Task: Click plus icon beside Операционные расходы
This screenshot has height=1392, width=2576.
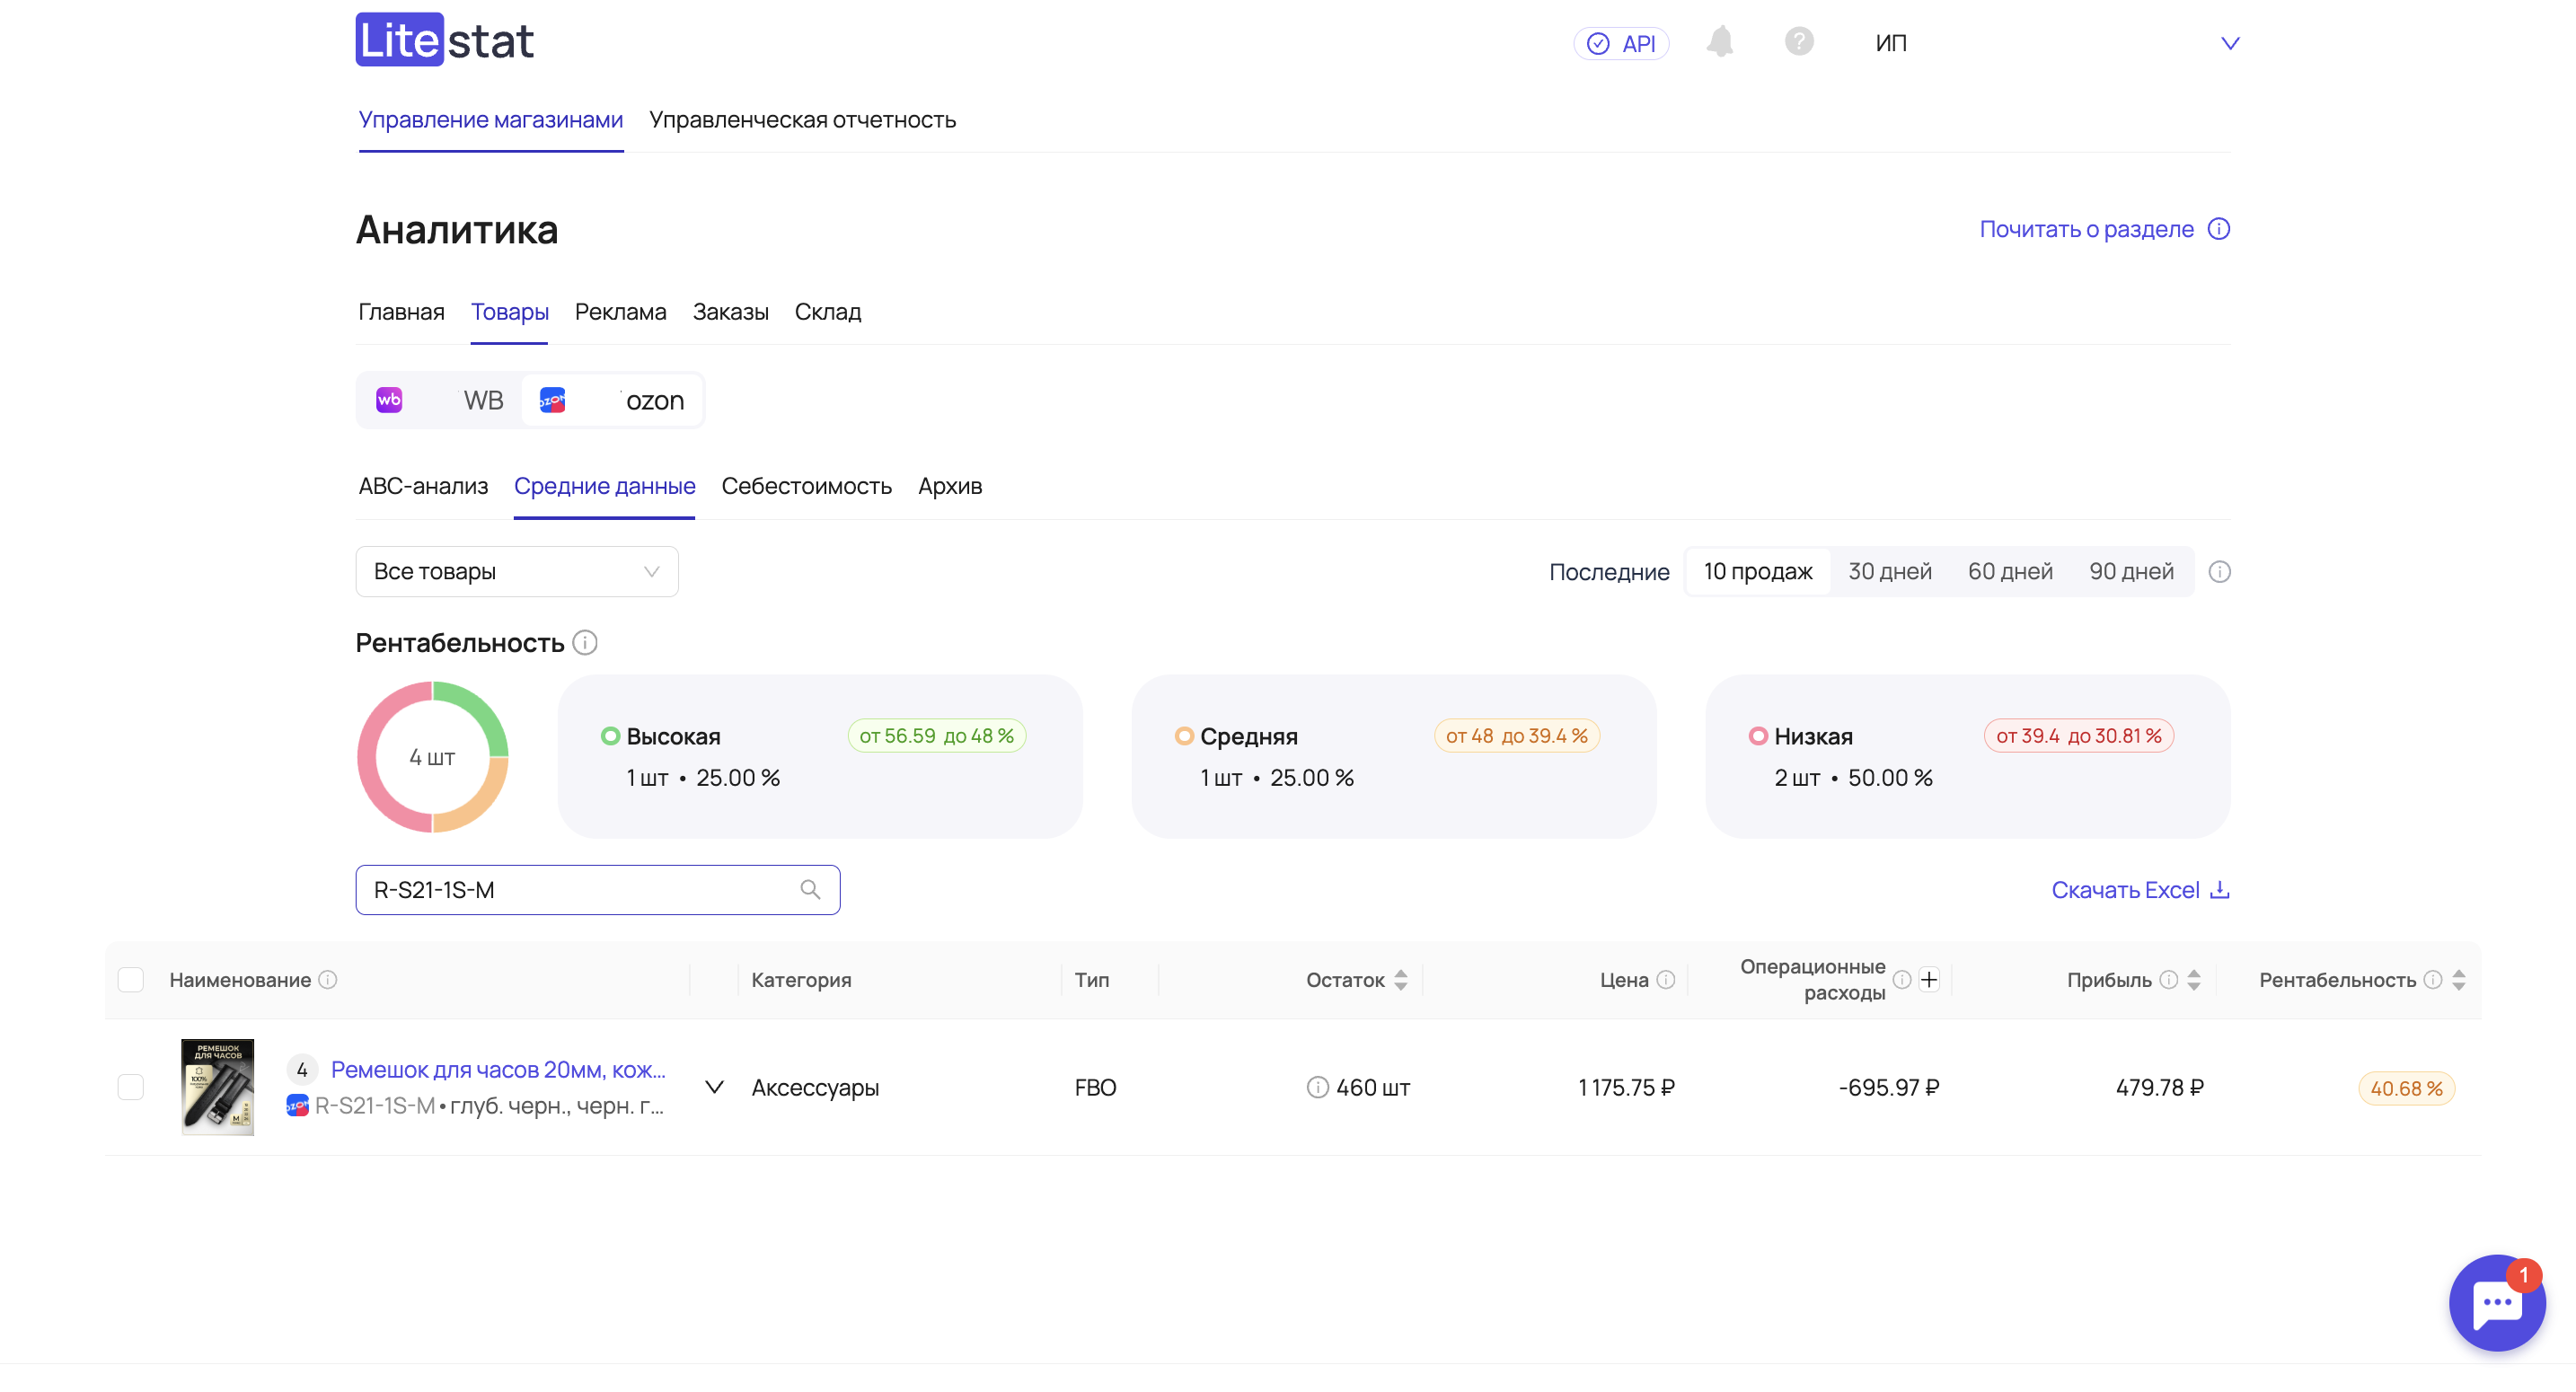Action: point(1929,979)
